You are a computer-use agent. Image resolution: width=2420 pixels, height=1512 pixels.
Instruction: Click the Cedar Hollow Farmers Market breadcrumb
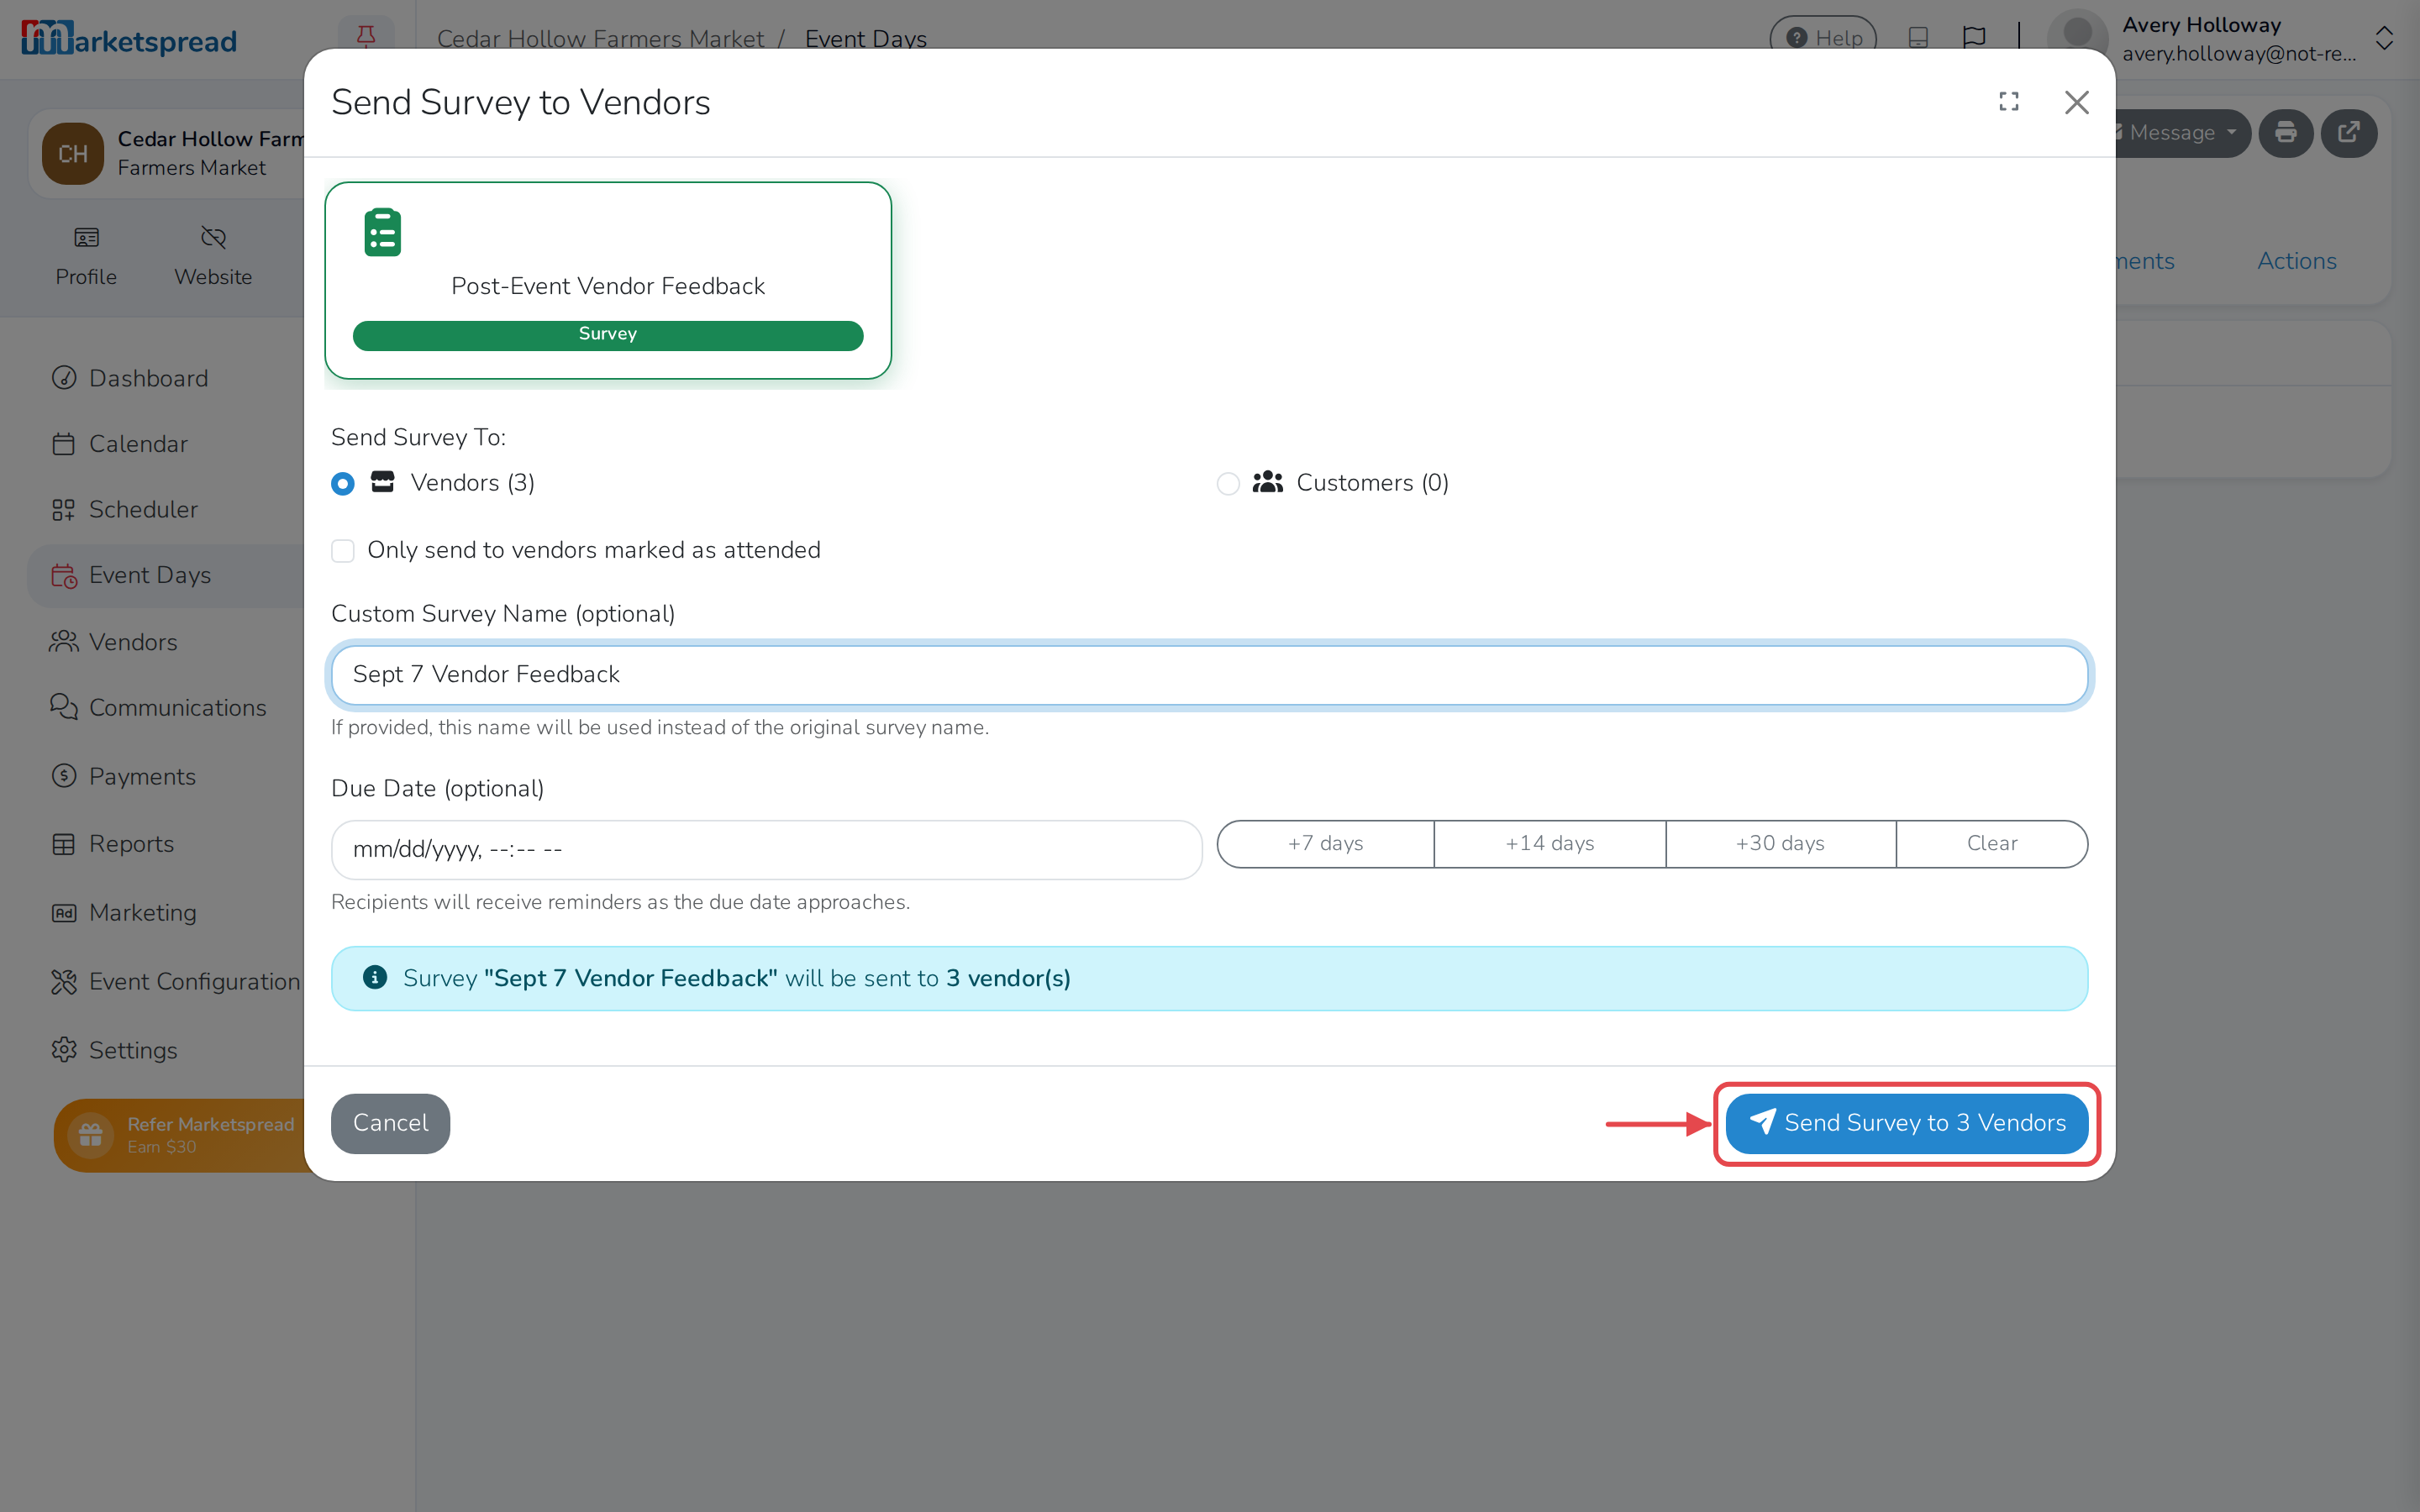600,38
